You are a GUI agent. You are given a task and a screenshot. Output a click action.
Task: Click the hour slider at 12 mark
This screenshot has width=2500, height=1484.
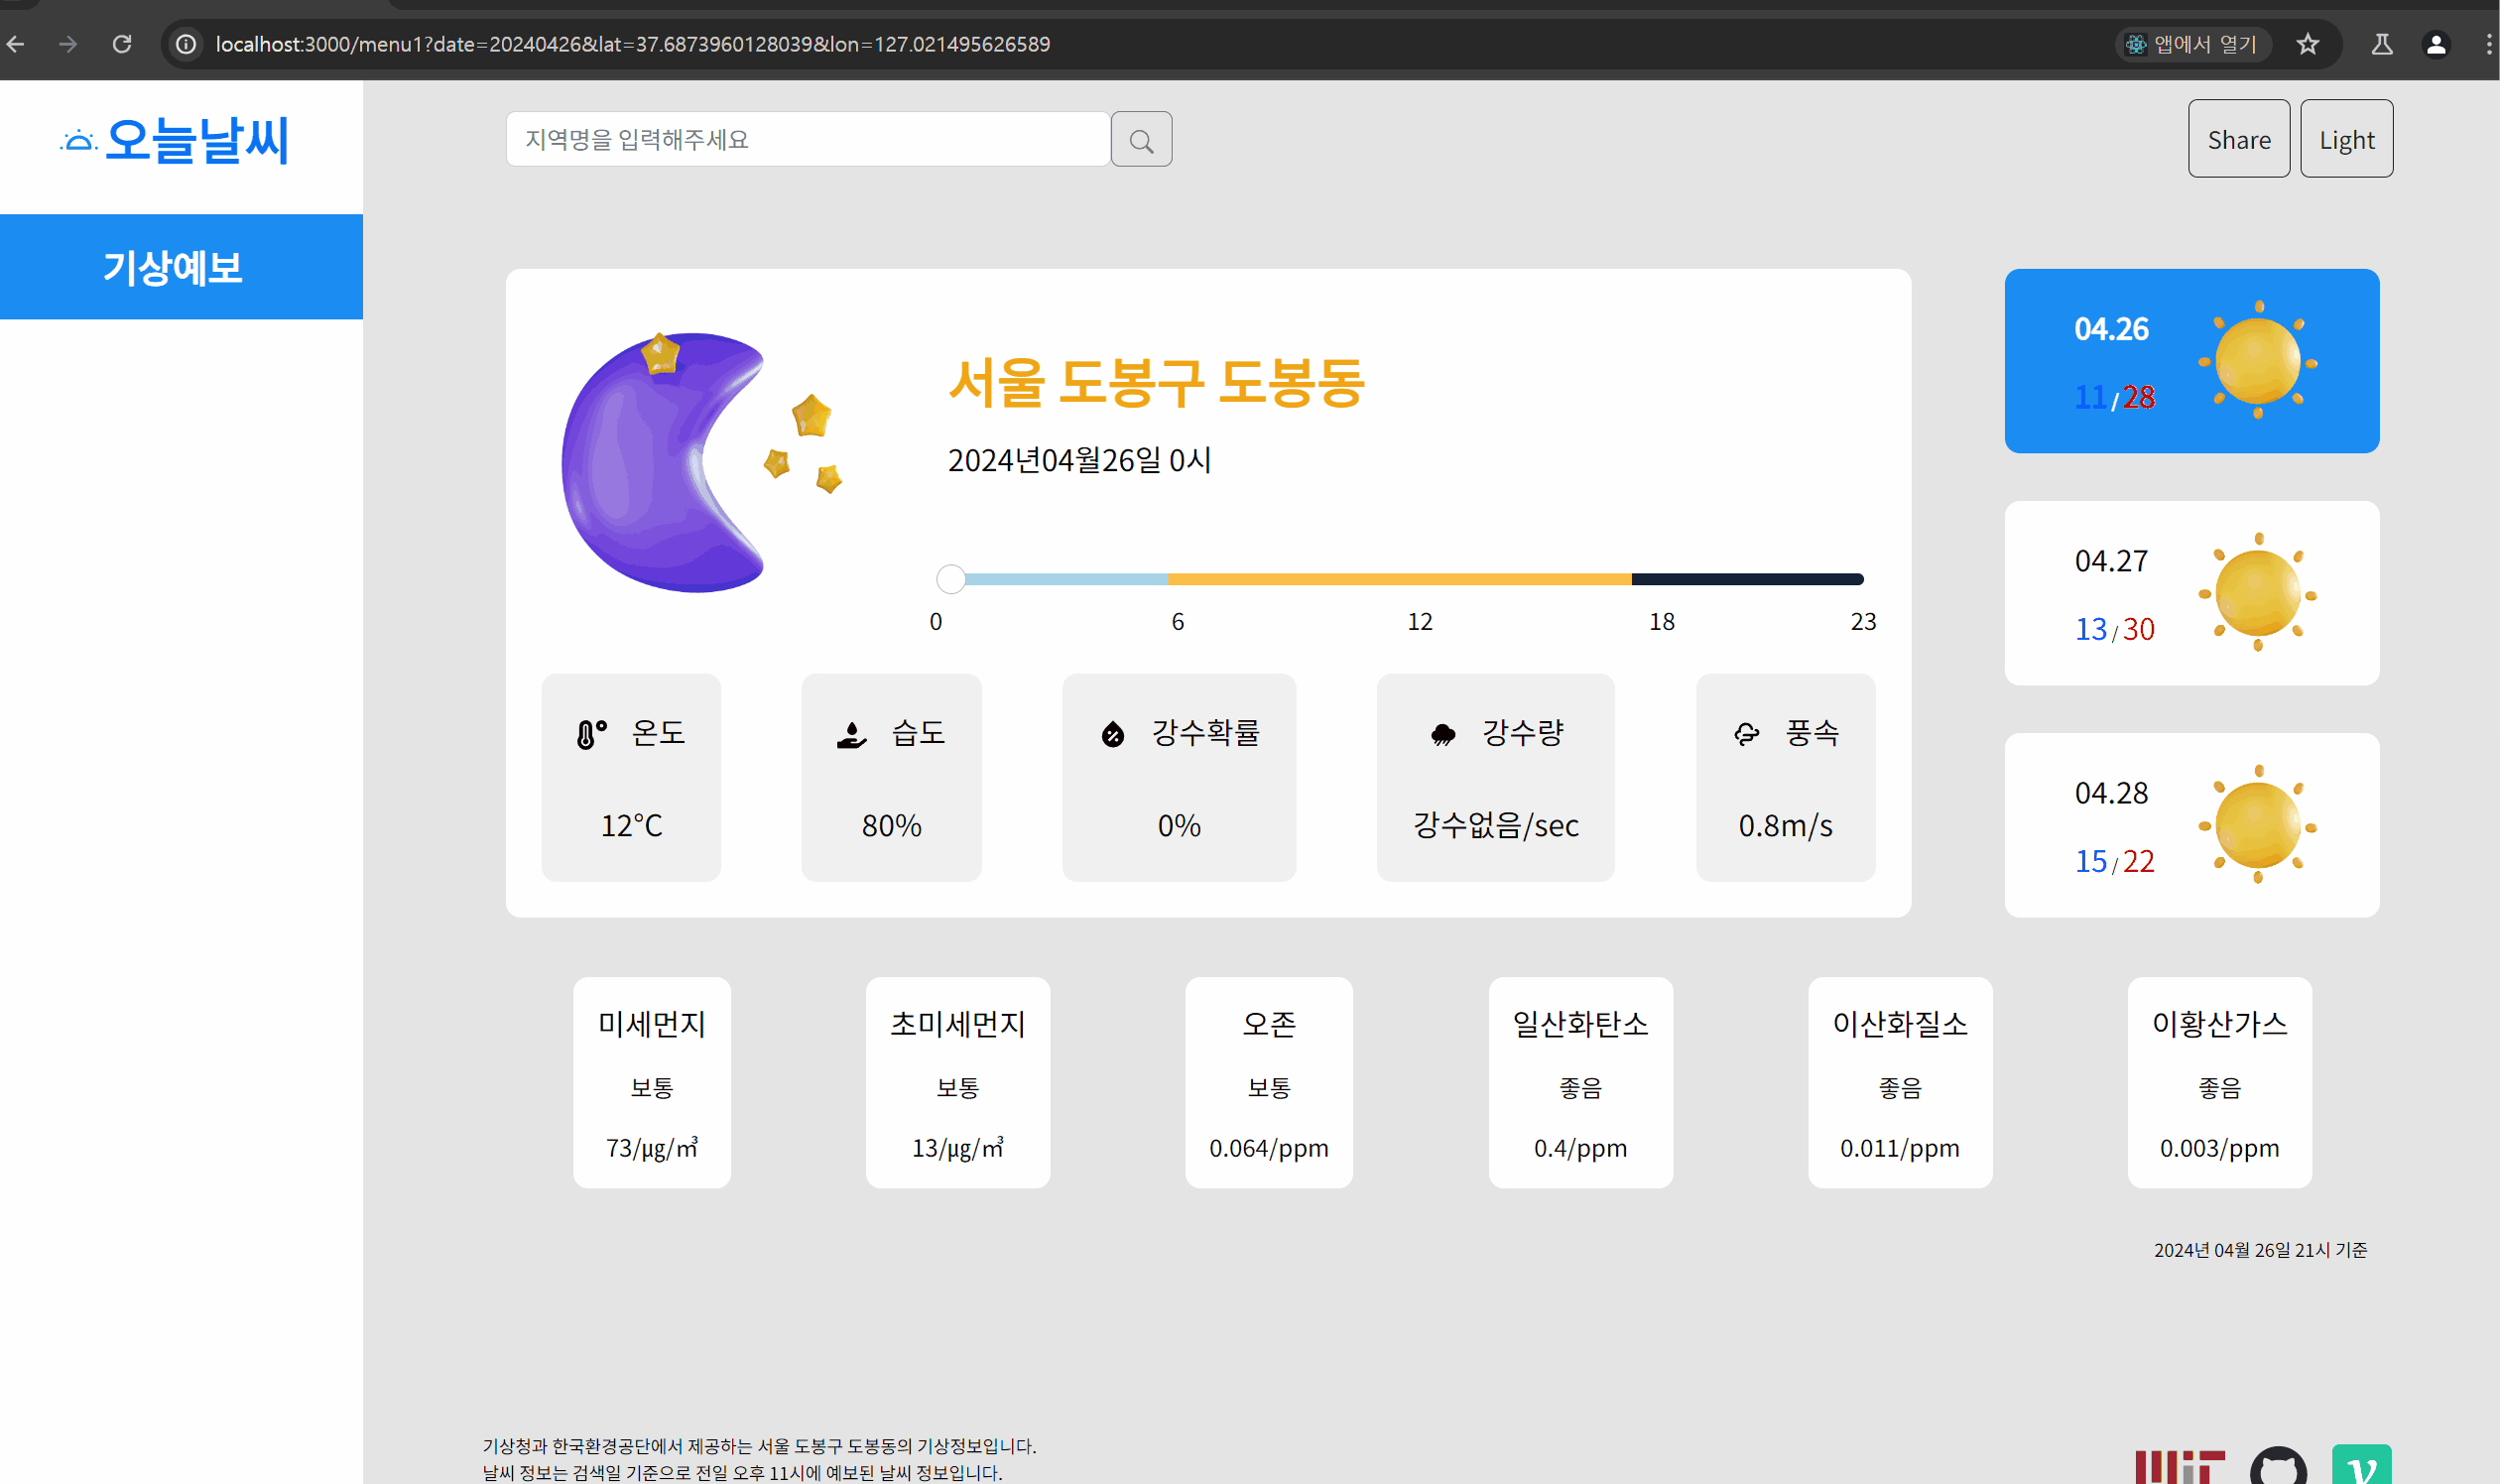[1419, 579]
